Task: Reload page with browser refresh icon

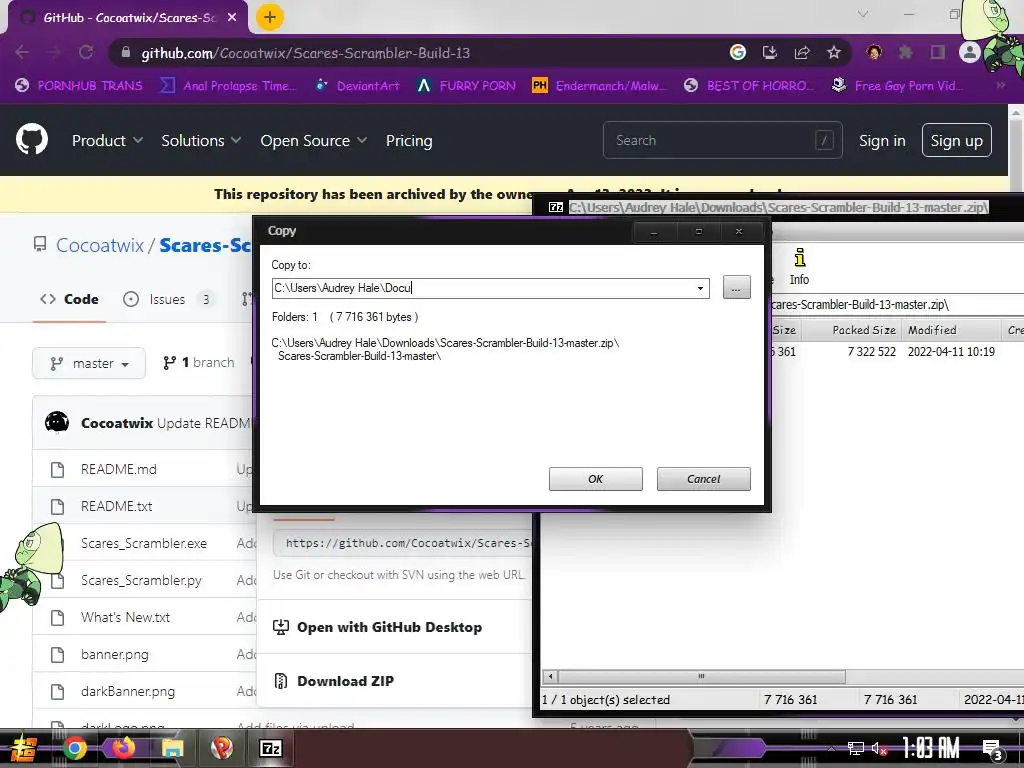Action: coord(86,52)
